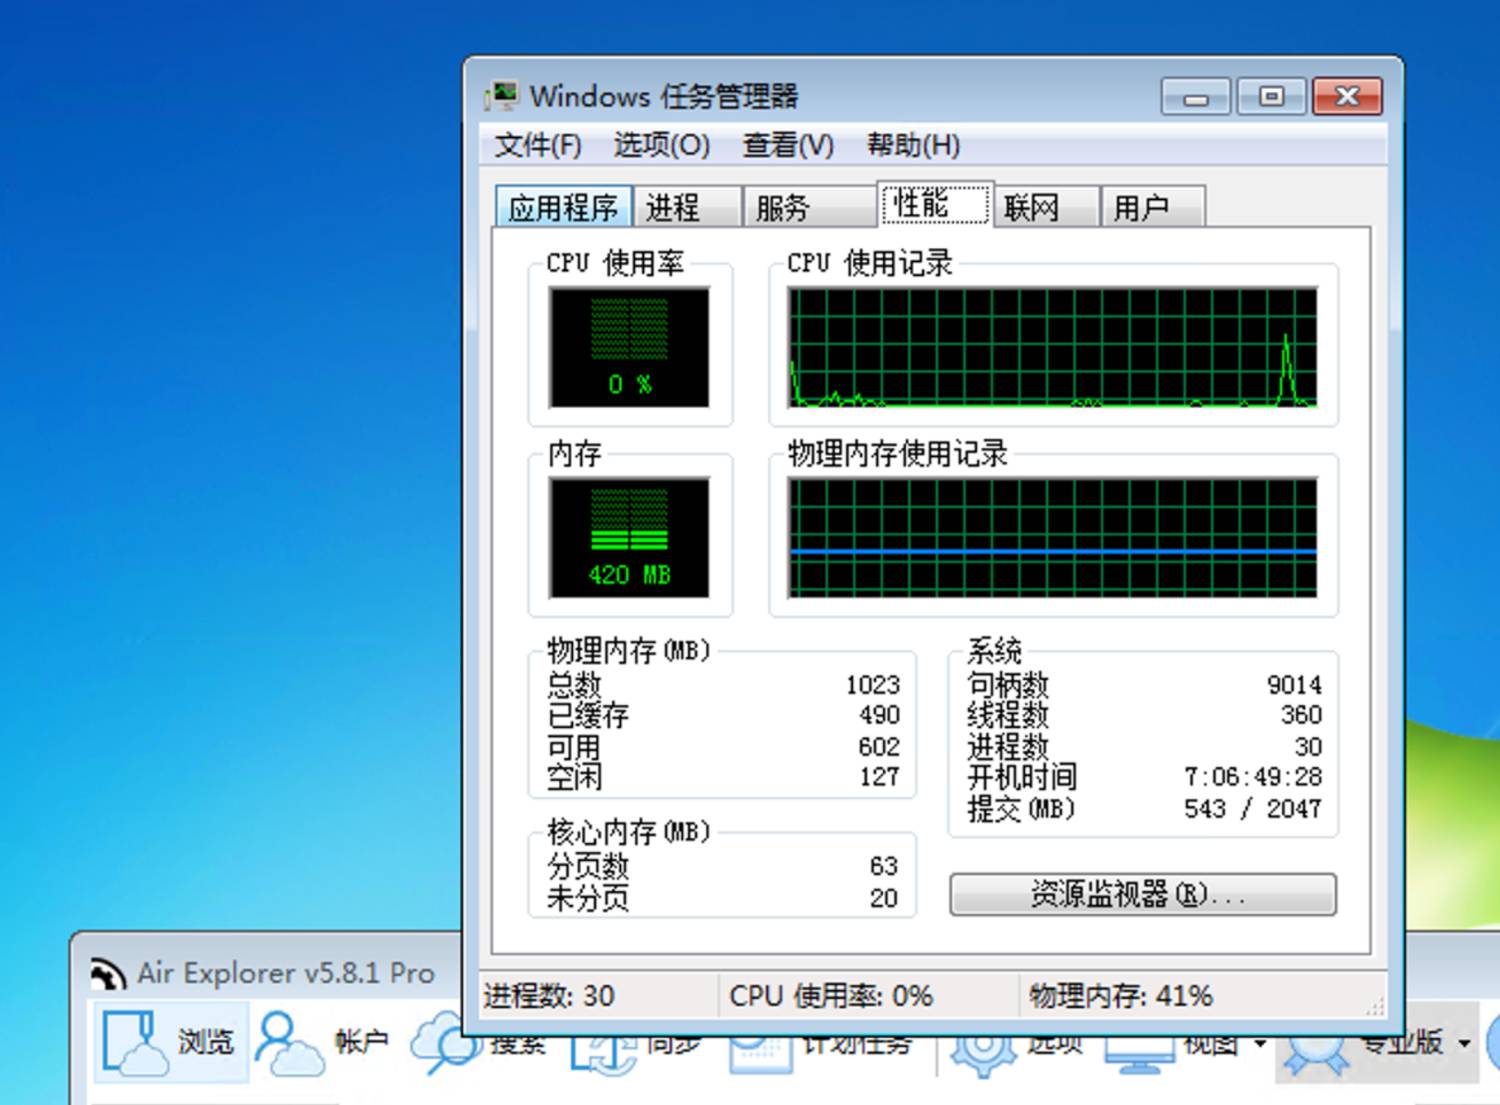Select the 性能 tab

[934, 204]
